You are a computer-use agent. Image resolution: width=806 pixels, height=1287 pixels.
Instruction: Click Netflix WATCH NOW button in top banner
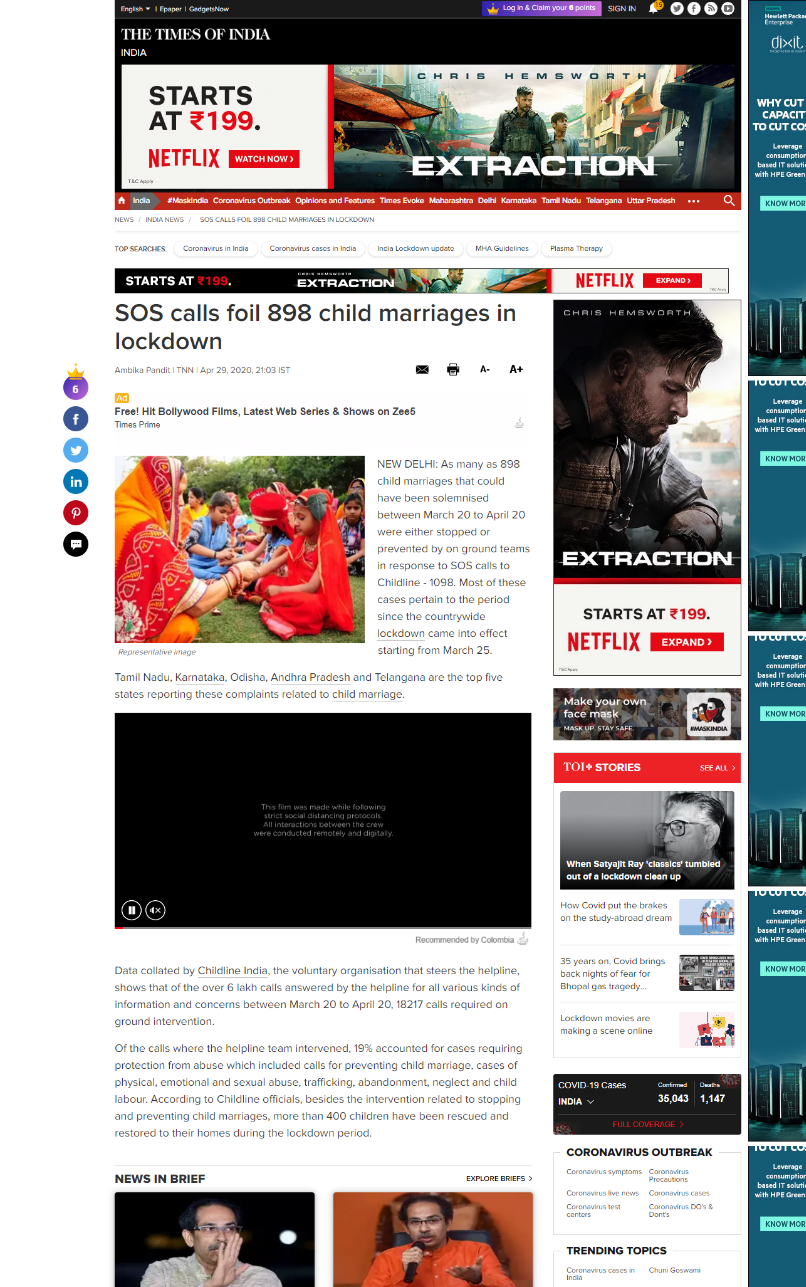[x=264, y=159]
